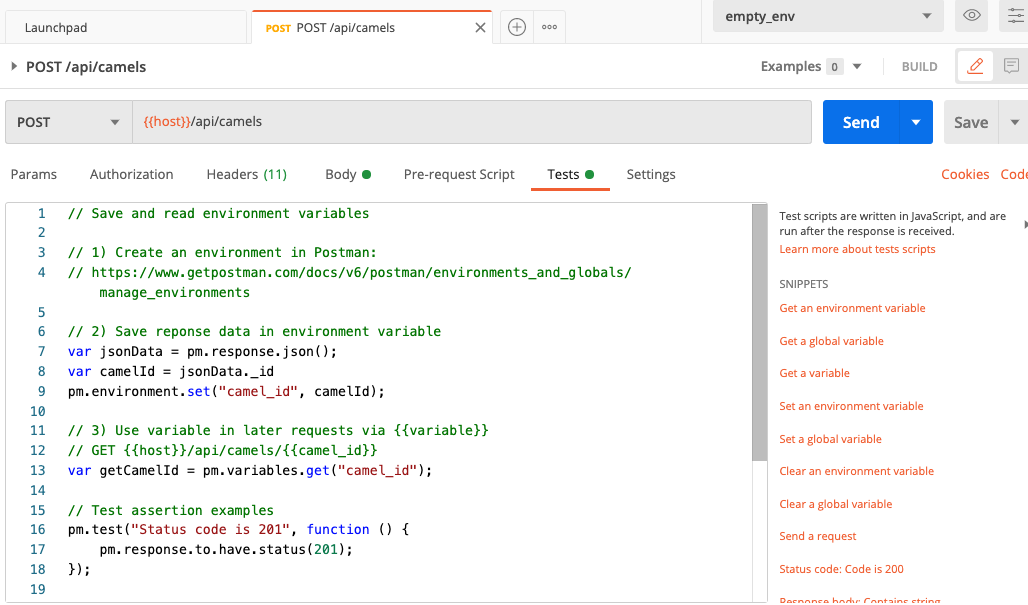This screenshot has width=1028, height=605.
Task: Place cursor on code line 9 pm.environment.set
Action: (226, 391)
